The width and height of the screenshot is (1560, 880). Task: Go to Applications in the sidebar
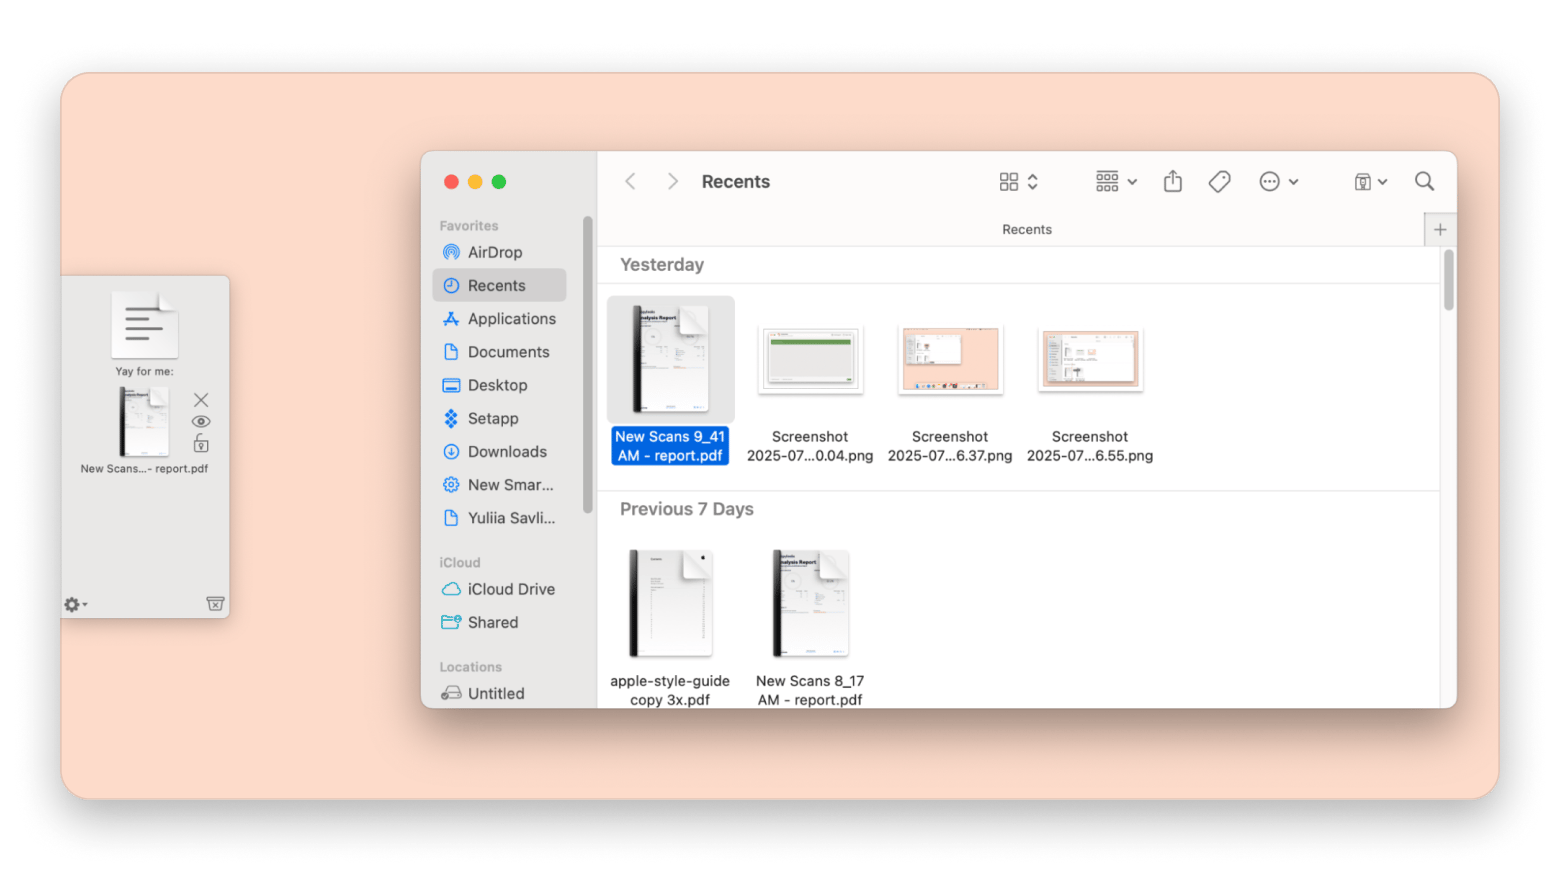click(x=511, y=319)
